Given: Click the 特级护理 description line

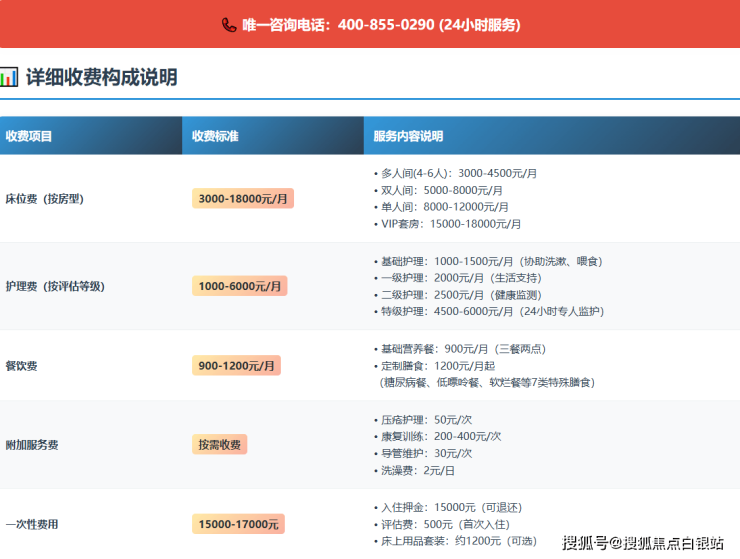Looking at the screenshot, I should [490, 311].
